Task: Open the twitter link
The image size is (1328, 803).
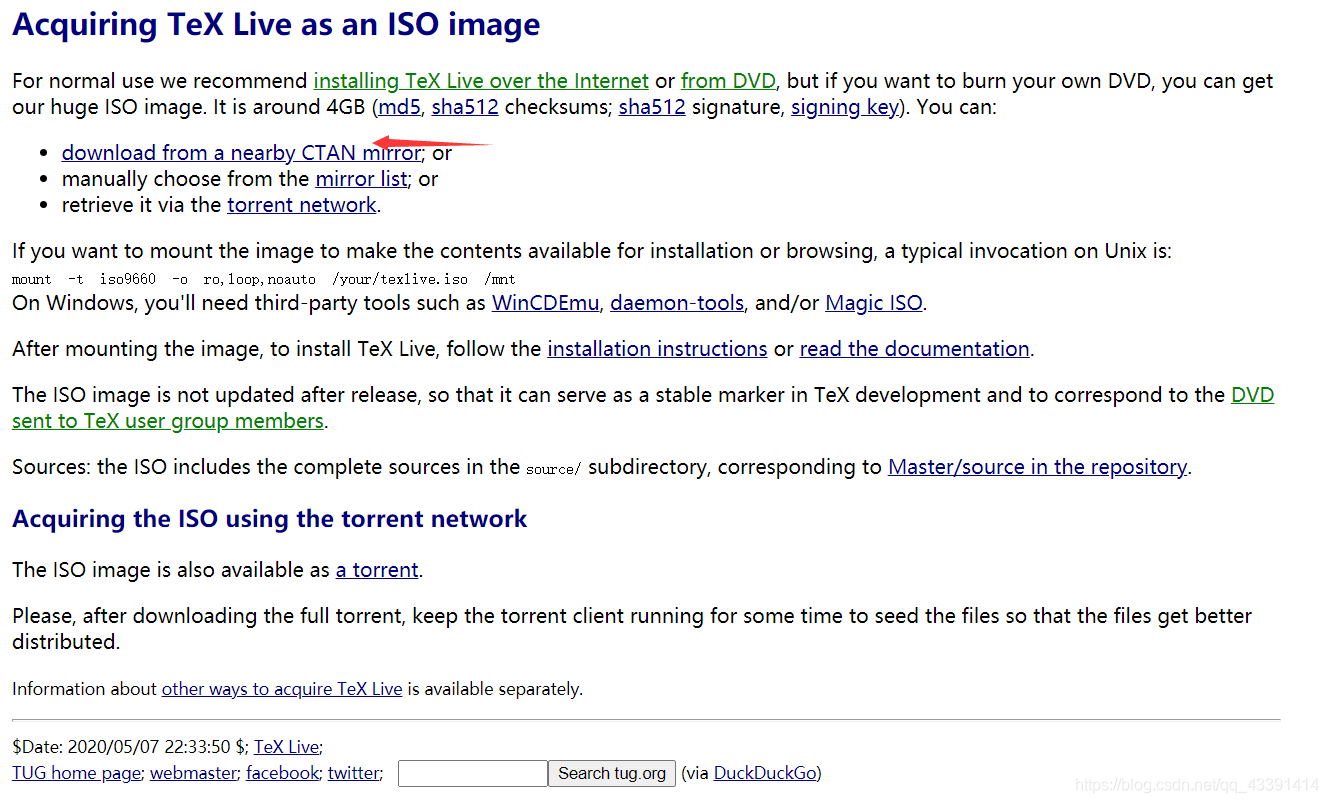Action: pyautogui.click(x=353, y=773)
